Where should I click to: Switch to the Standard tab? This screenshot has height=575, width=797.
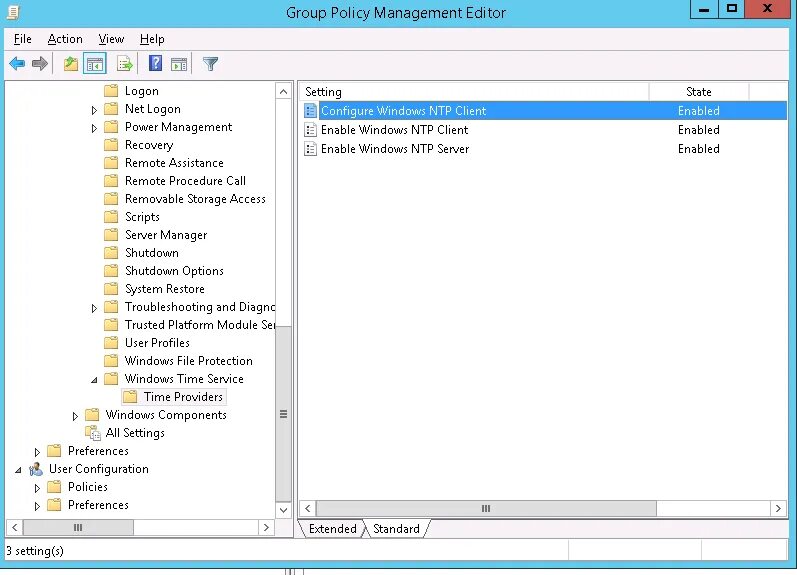coord(396,529)
